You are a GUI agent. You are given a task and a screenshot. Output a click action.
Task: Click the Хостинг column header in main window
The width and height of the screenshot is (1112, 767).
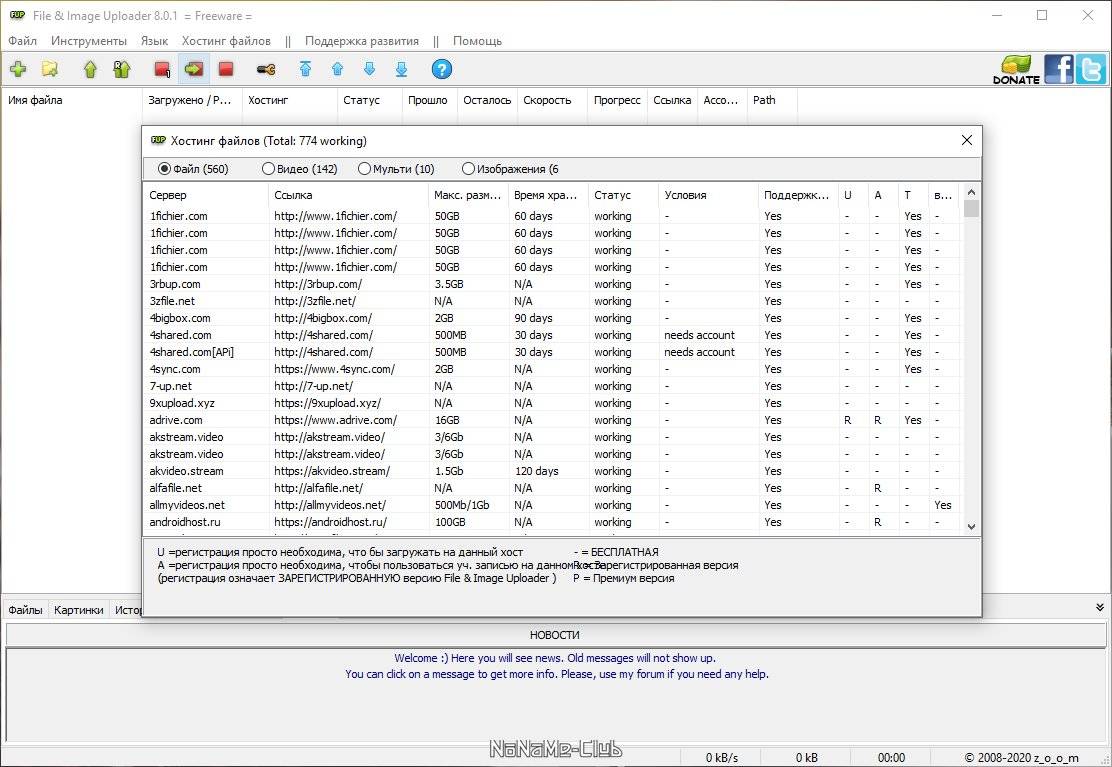pyautogui.click(x=289, y=100)
